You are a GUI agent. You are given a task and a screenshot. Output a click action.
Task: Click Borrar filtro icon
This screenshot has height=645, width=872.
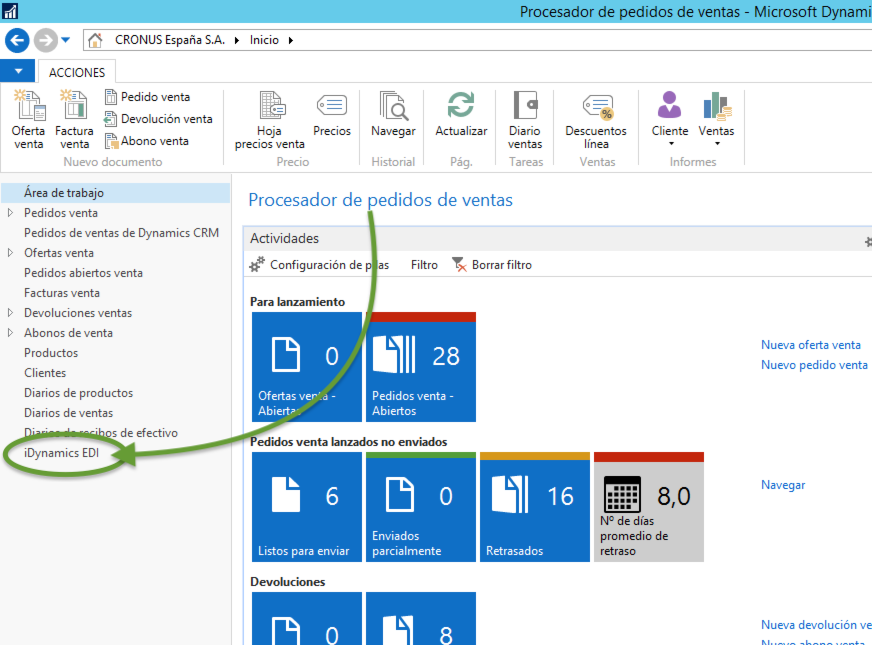(459, 265)
